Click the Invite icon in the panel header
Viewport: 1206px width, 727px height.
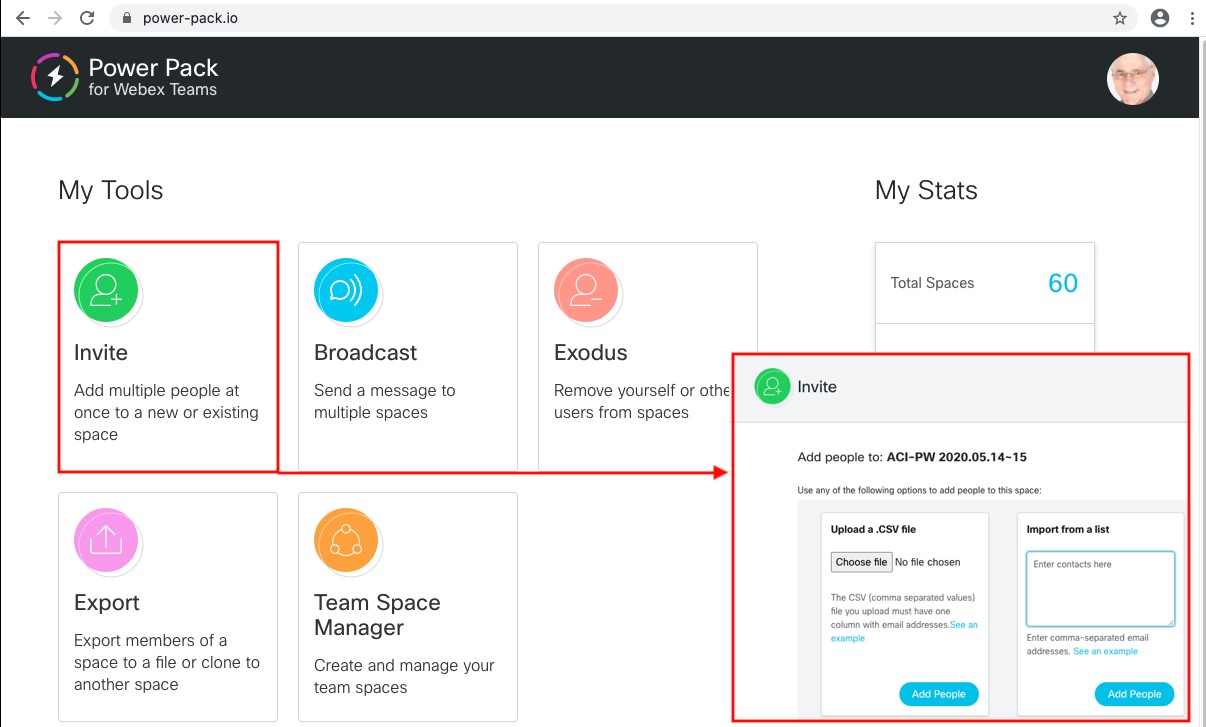[x=772, y=387]
